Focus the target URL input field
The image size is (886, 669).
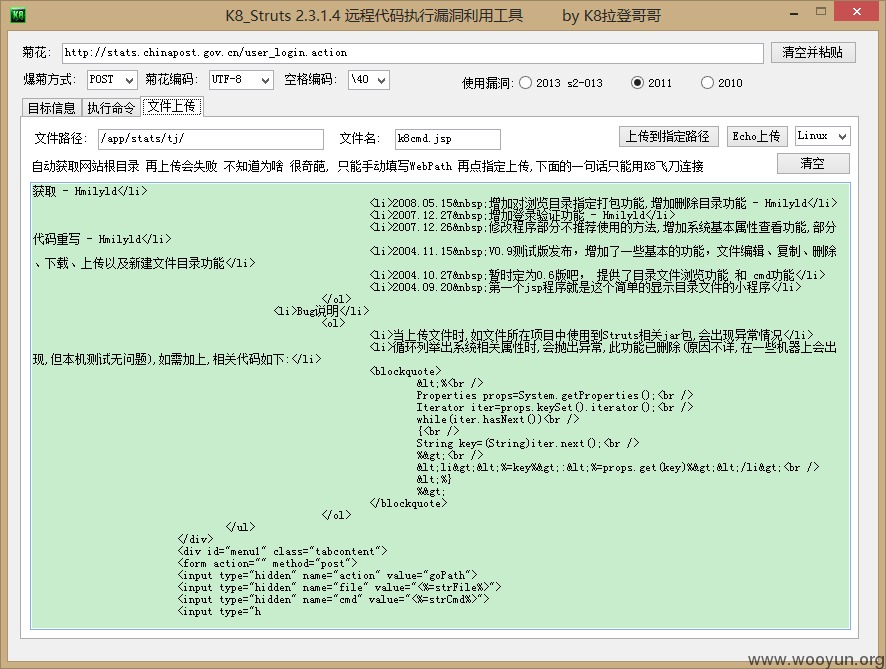tap(412, 53)
